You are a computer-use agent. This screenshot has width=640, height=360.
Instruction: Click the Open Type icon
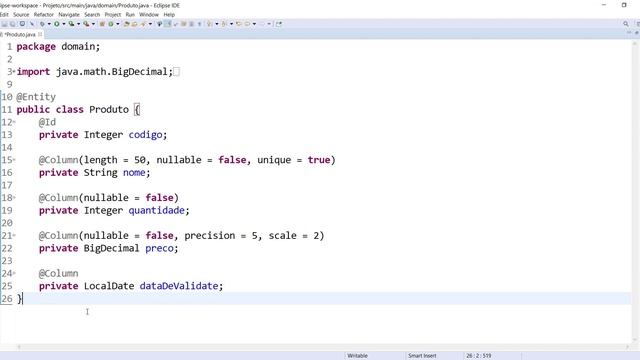tap(126, 24)
